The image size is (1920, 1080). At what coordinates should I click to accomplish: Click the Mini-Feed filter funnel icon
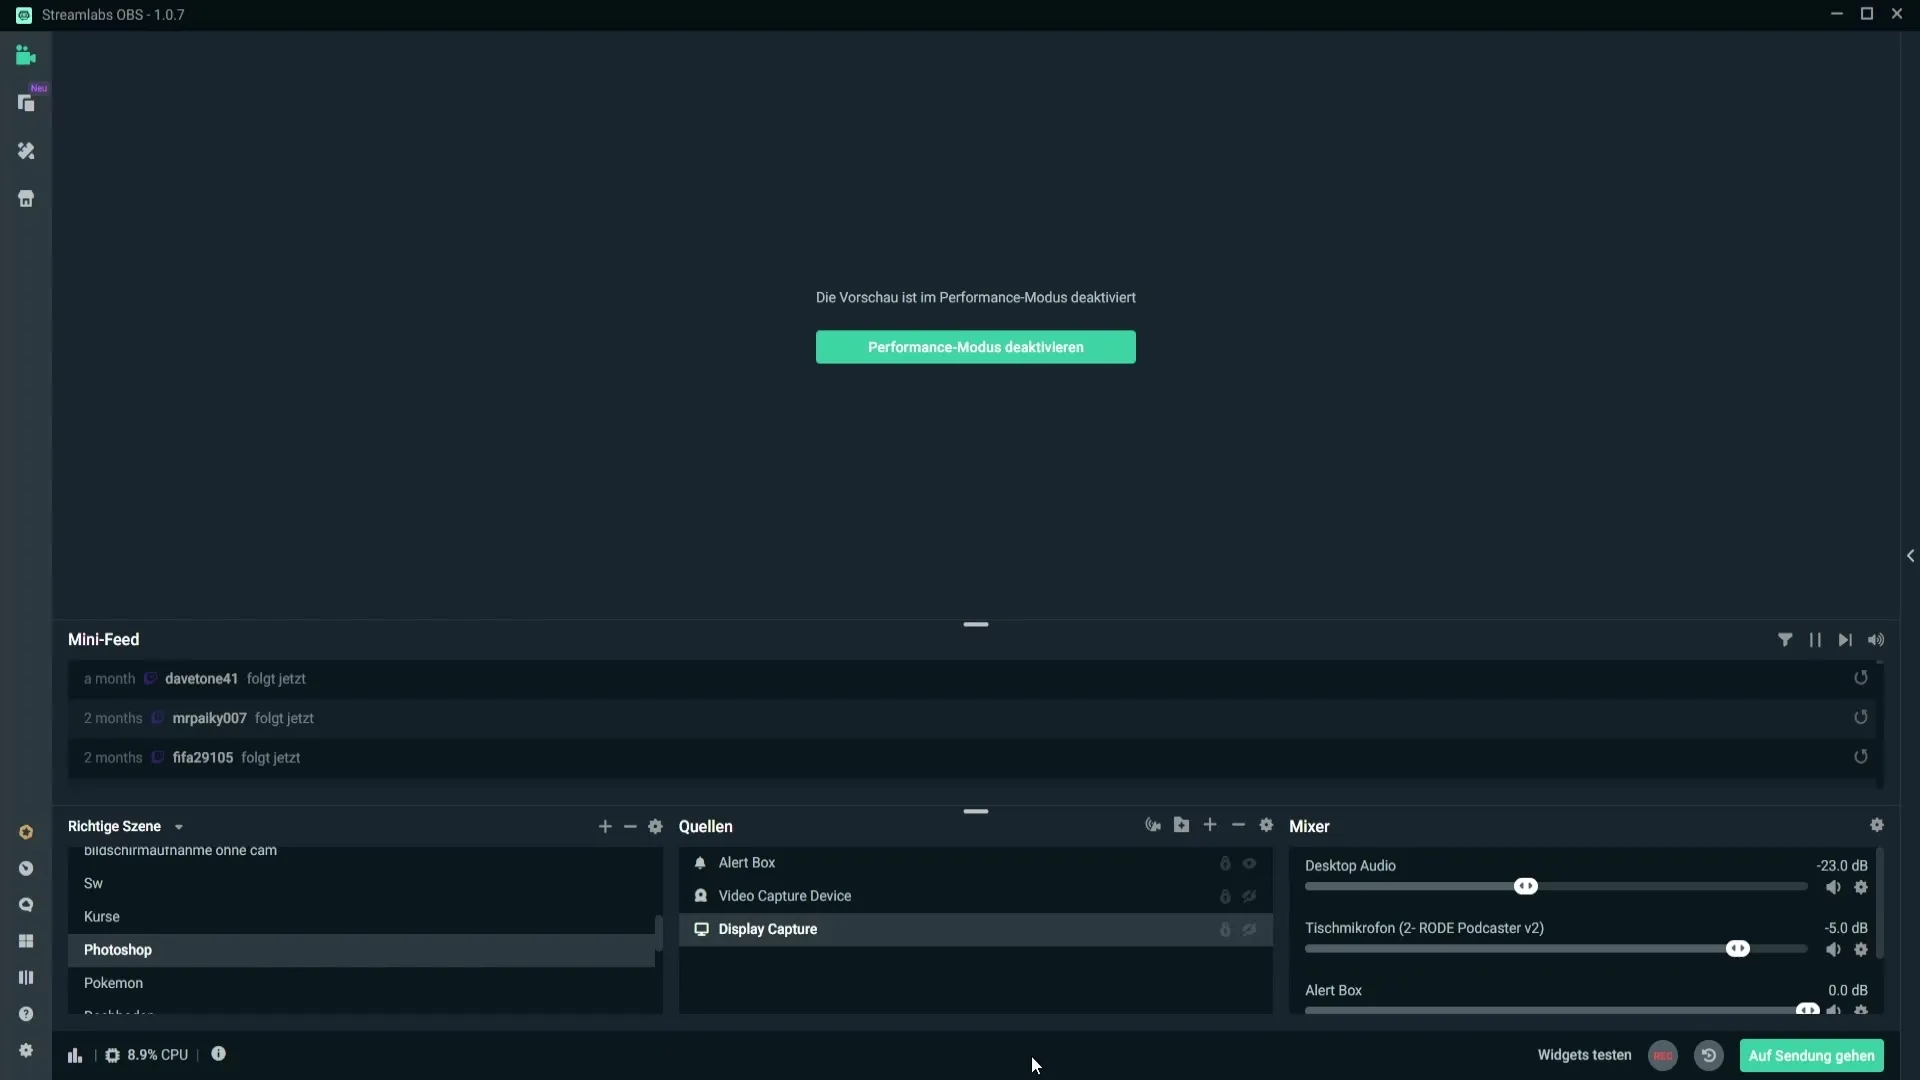pos(1785,640)
